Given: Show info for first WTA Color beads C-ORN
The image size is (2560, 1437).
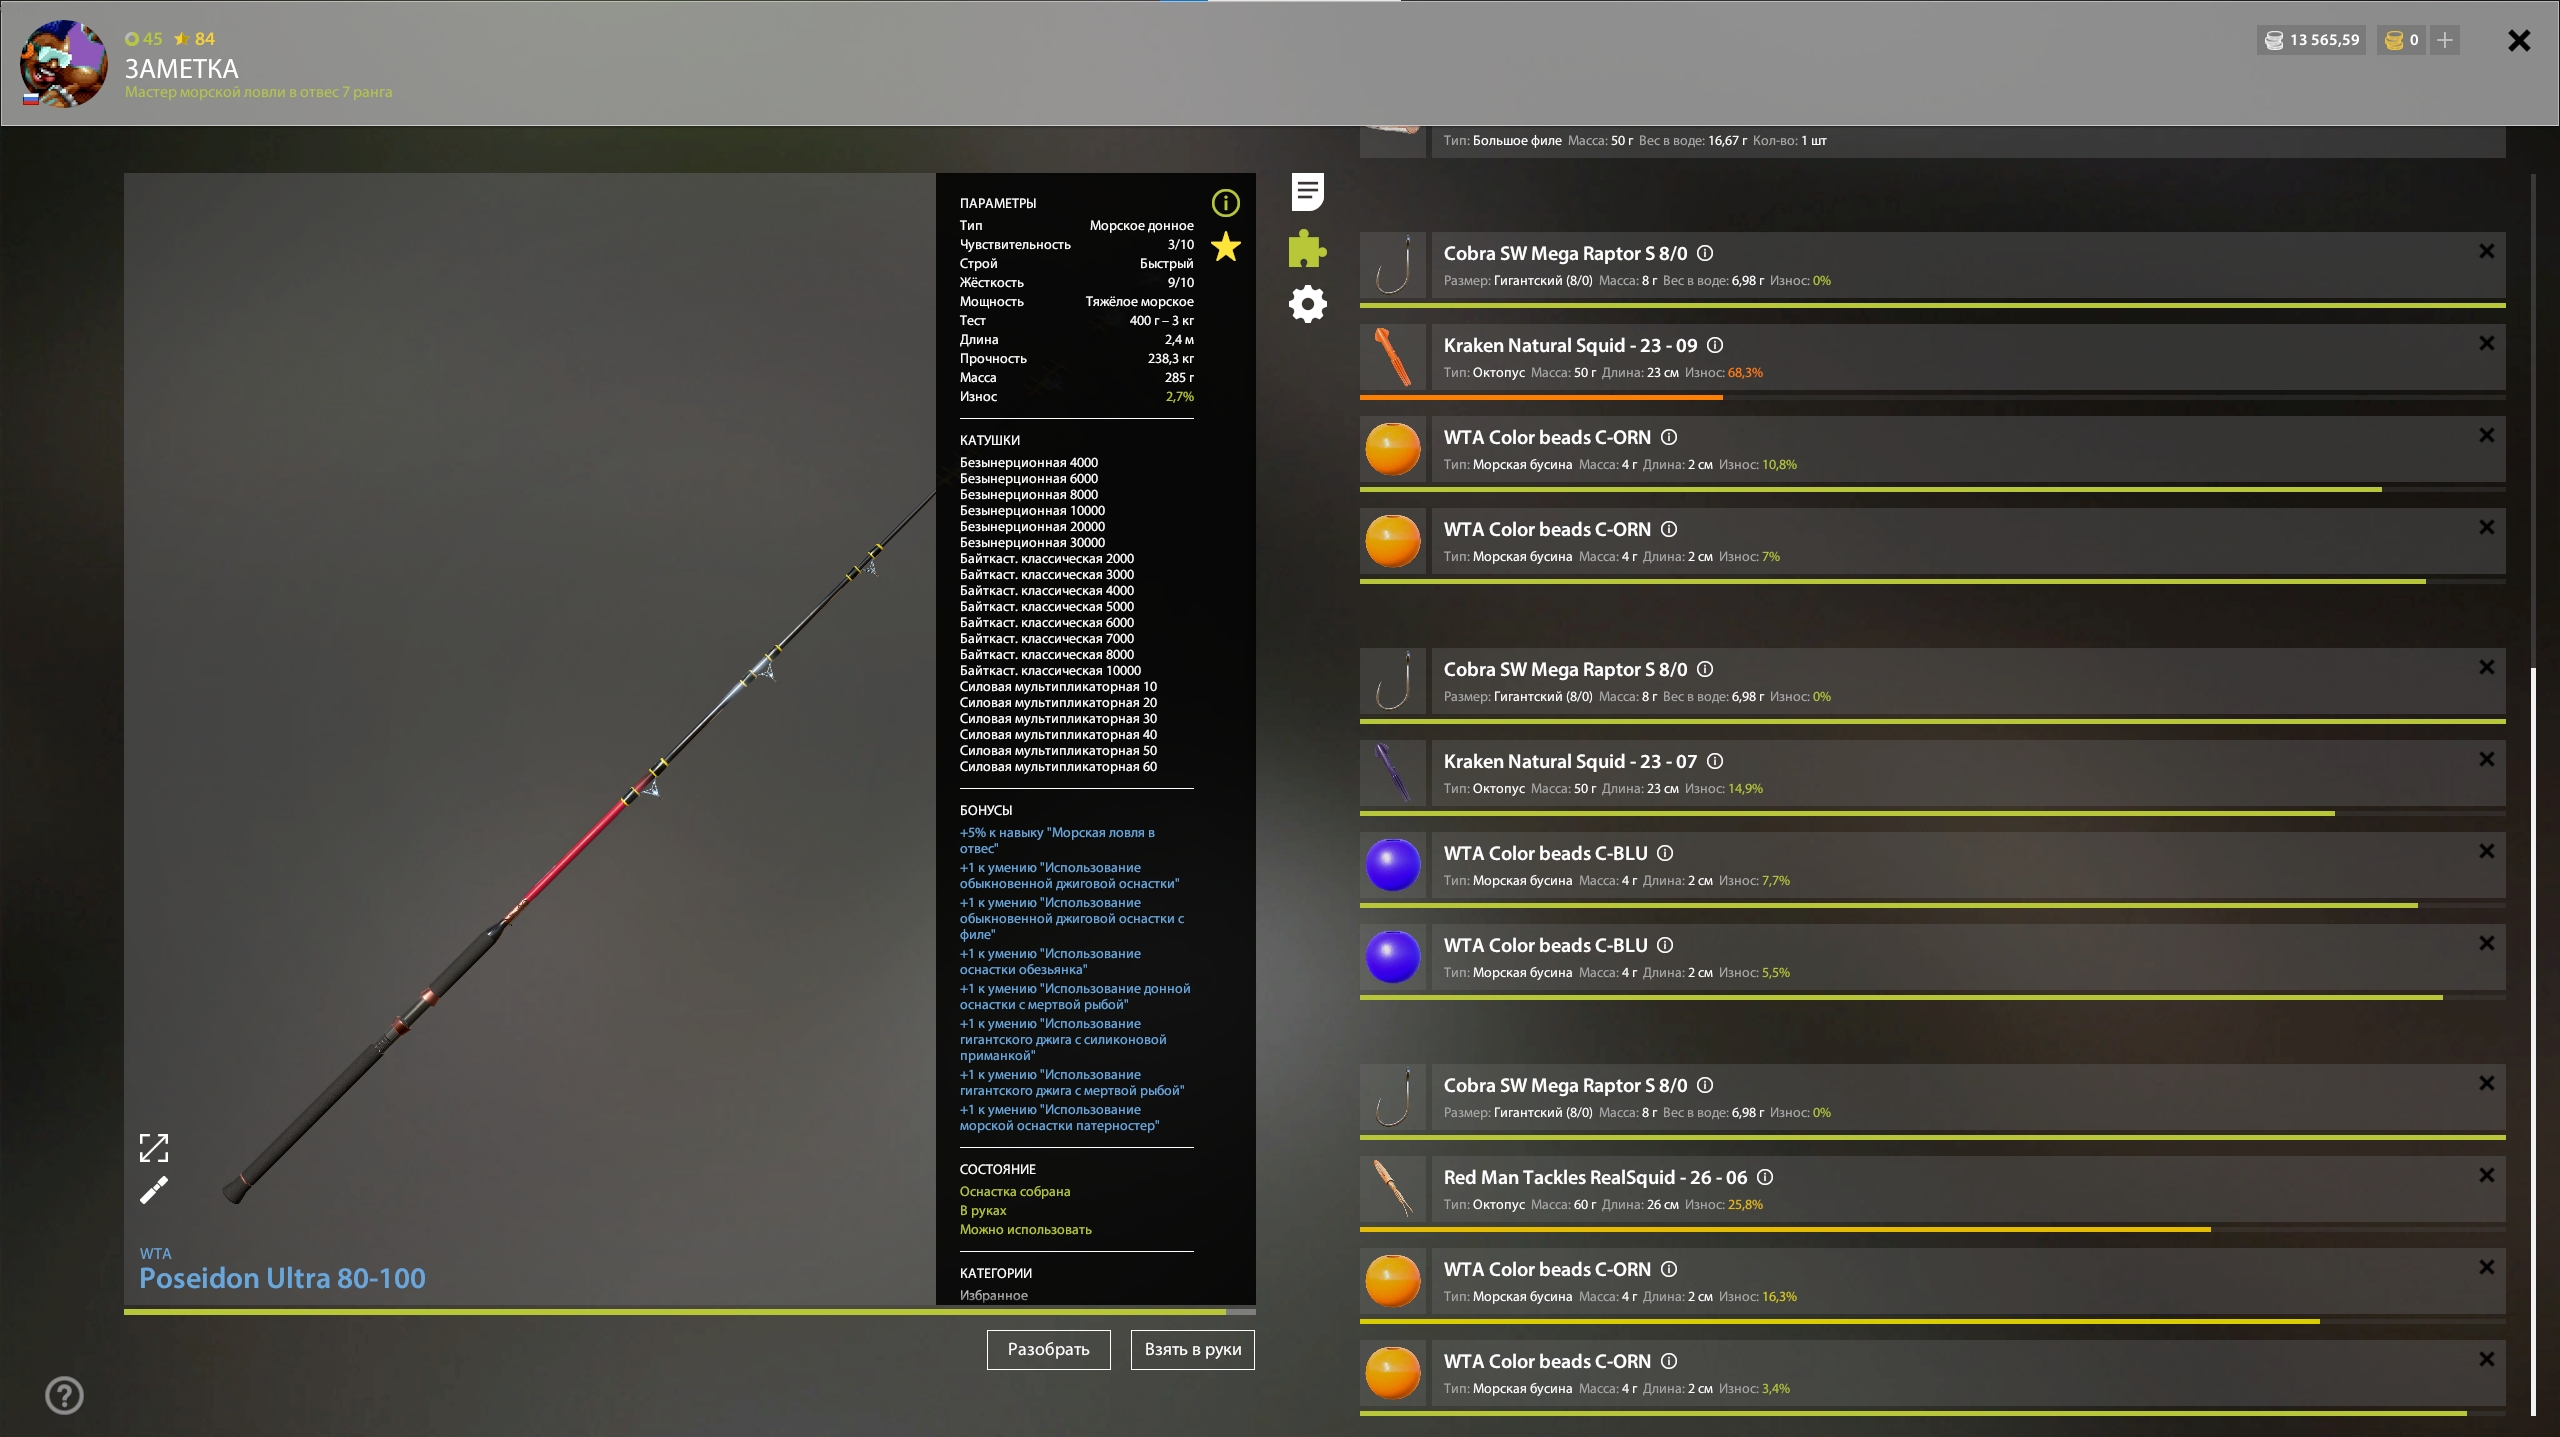Looking at the screenshot, I should (x=1669, y=438).
